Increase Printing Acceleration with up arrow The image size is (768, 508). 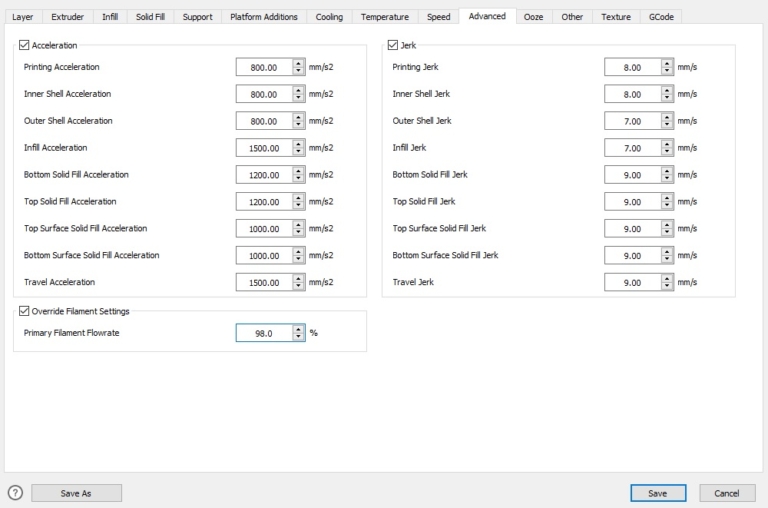click(x=298, y=63)
